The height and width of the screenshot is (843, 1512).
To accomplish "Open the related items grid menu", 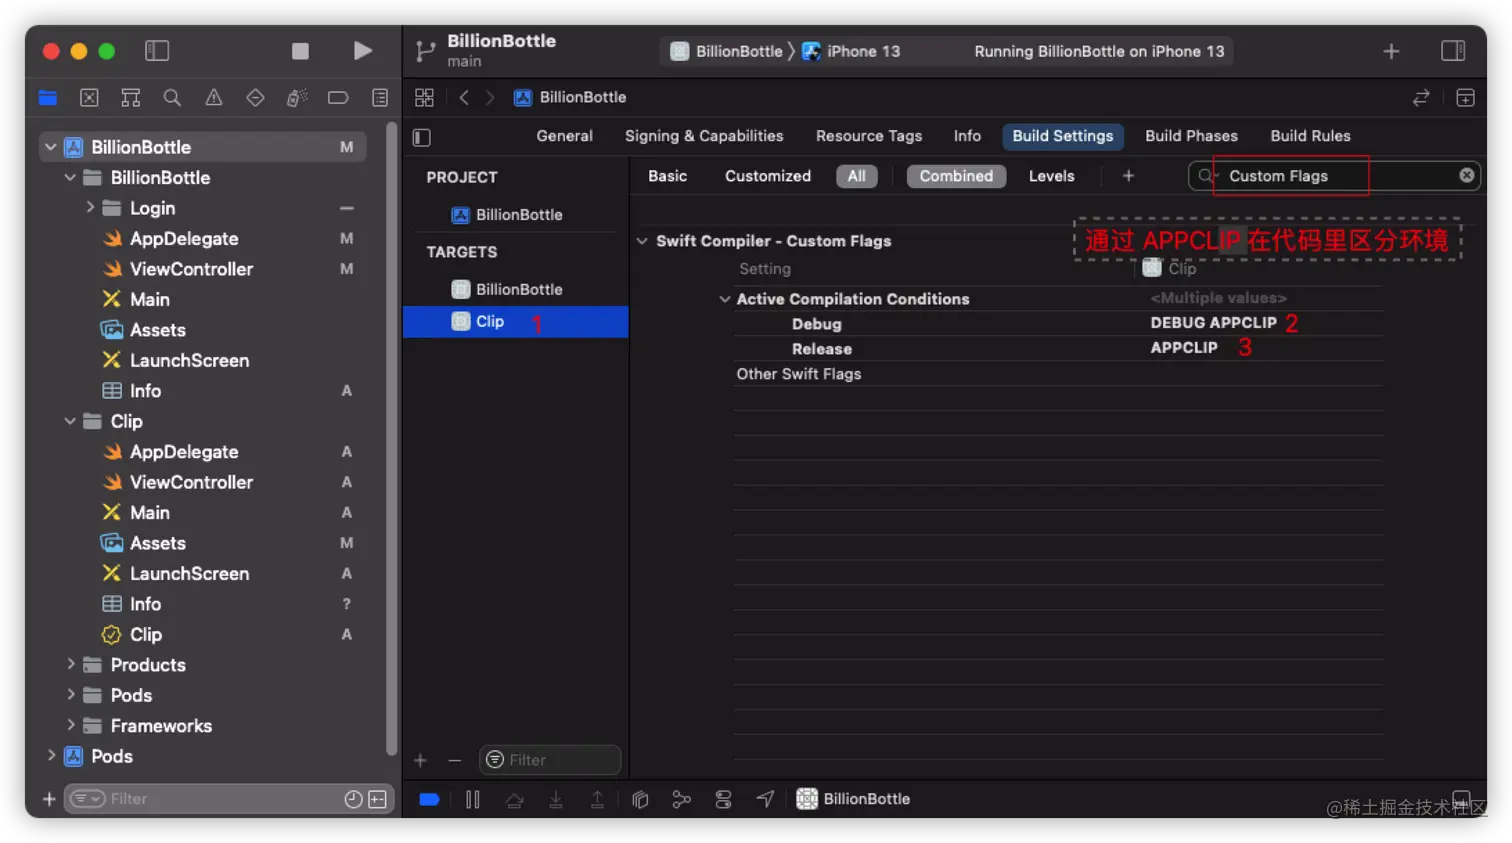I will click(x=424, y=97).
